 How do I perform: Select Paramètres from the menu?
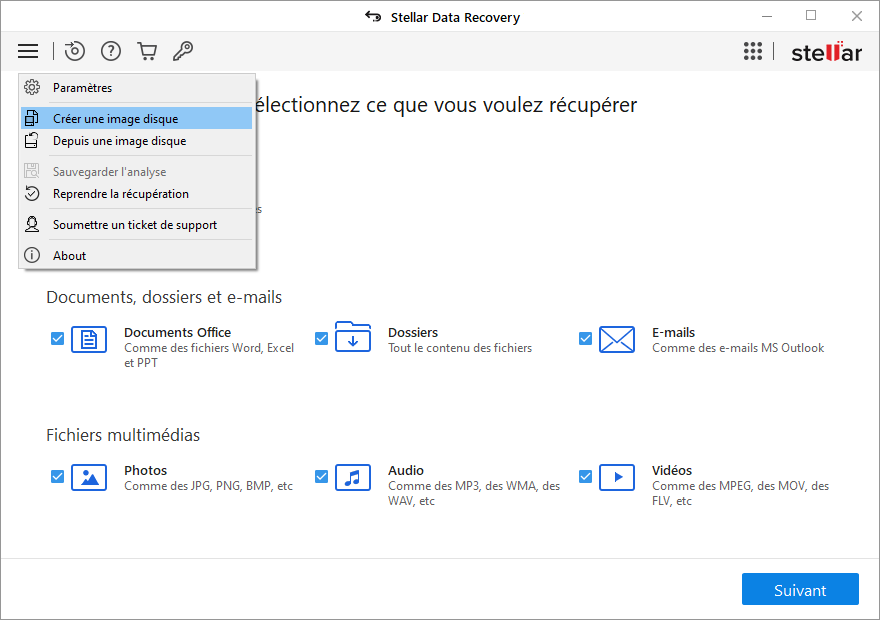82,88
